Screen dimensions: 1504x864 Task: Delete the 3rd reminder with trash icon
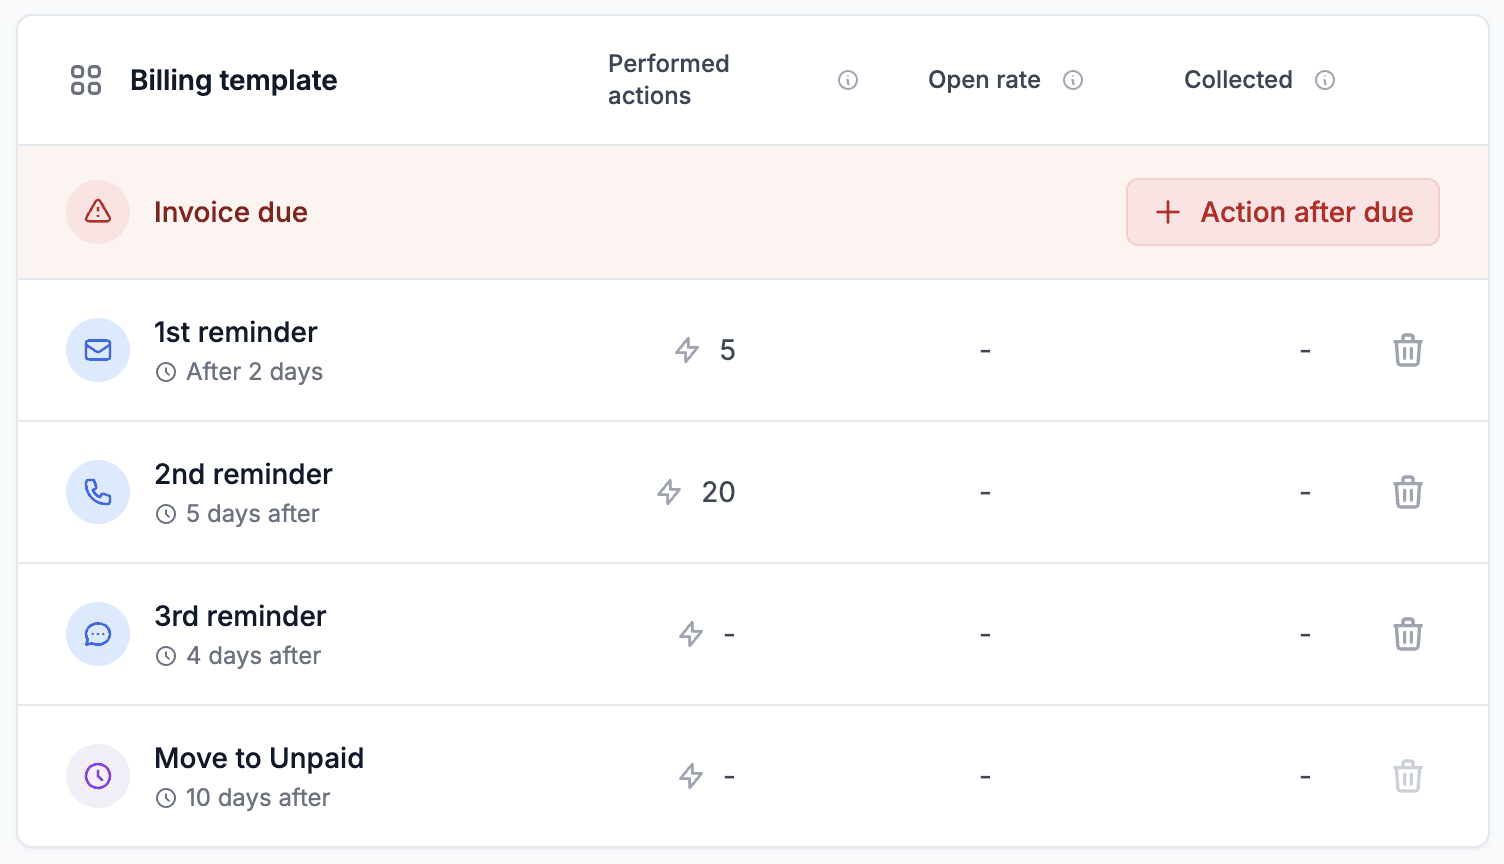click(1408, 634)
